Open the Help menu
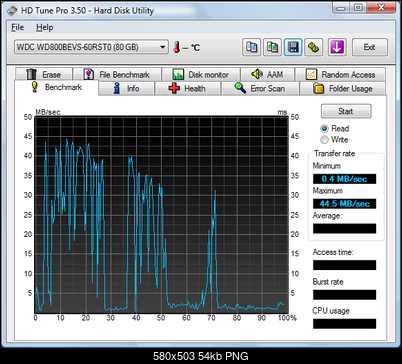The width and height of the screenshot is (402, 364). [x=45, y=27]
